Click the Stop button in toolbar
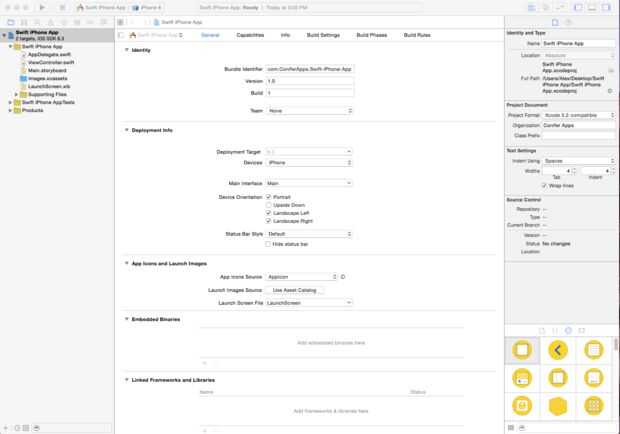The width and height of the screenshot is (620, 434). [x=62, y=7]
